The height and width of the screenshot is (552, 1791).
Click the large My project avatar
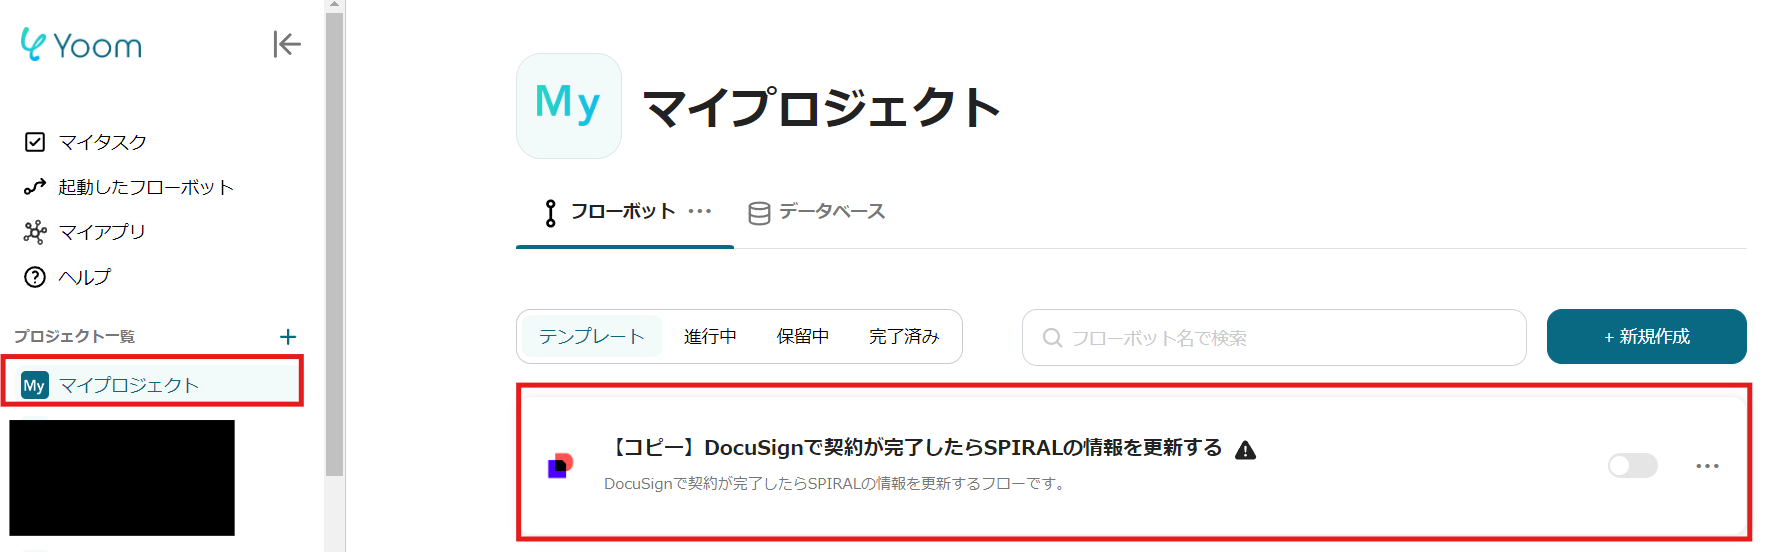tap(569, 106)
